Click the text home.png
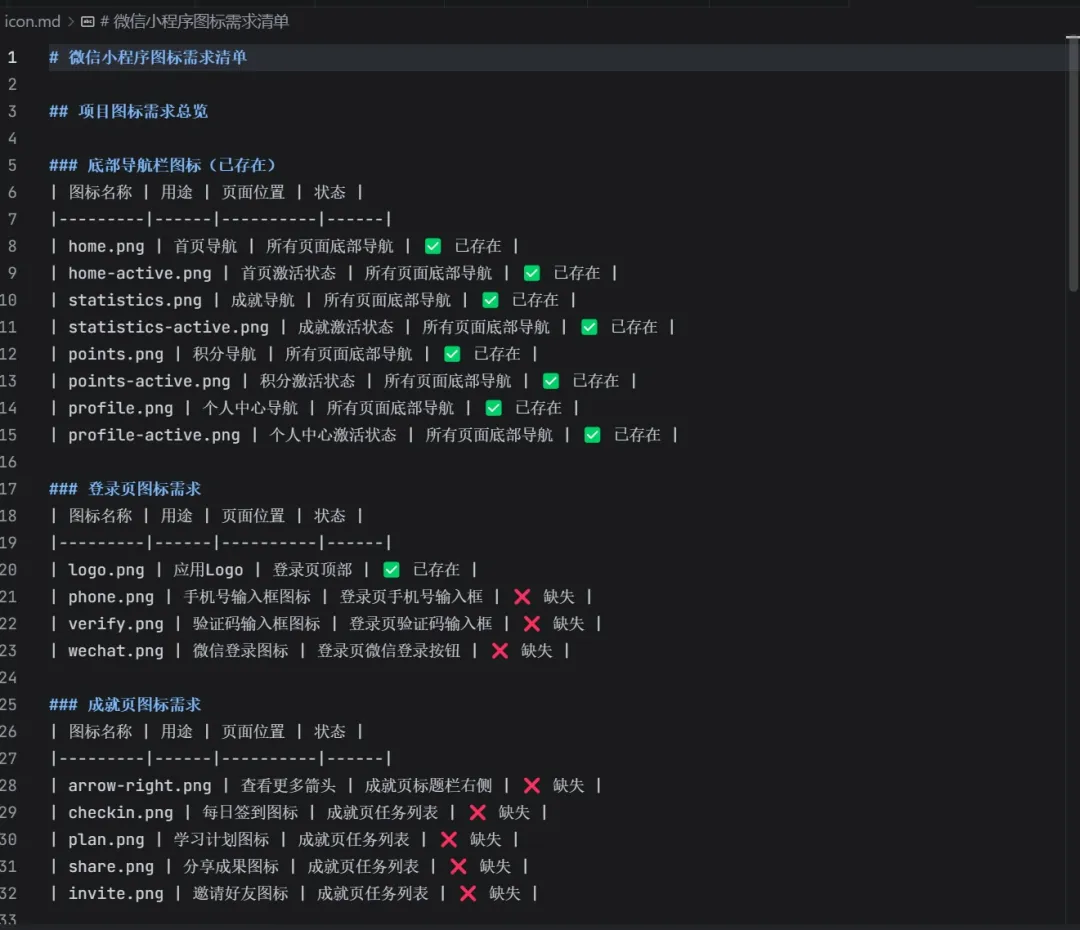Screen dimensions: 1080x930 [x=106, y=246]
